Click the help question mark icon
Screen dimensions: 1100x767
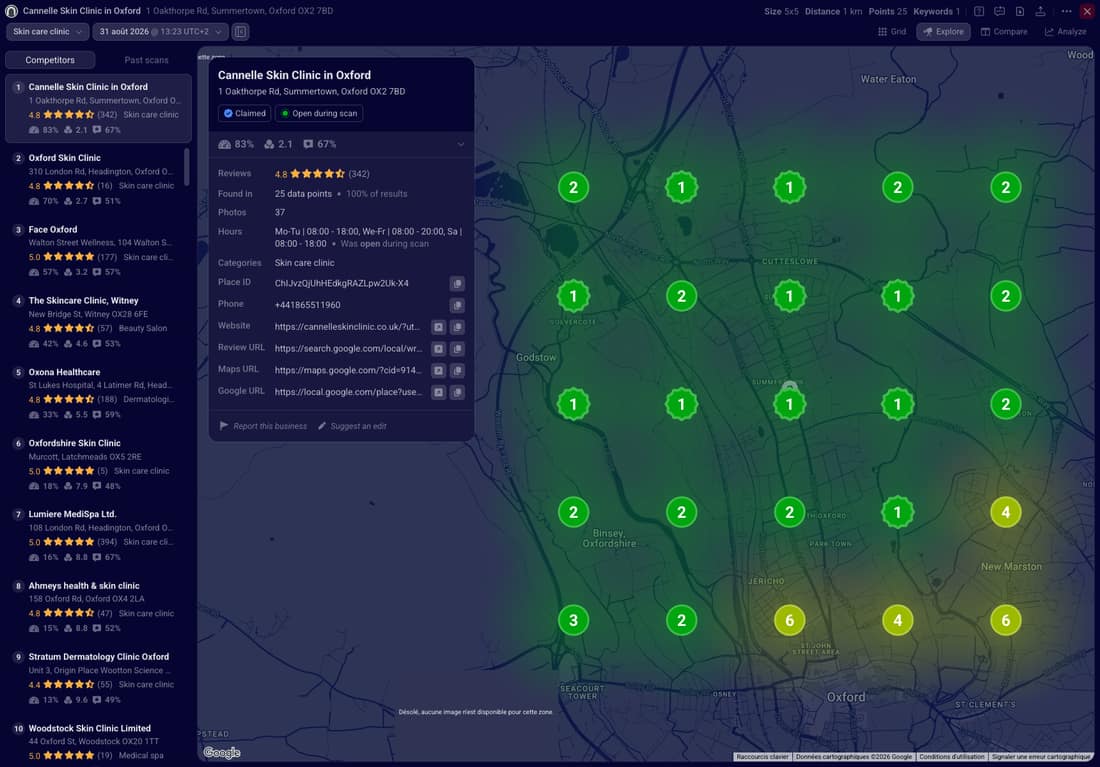point(979,11)
